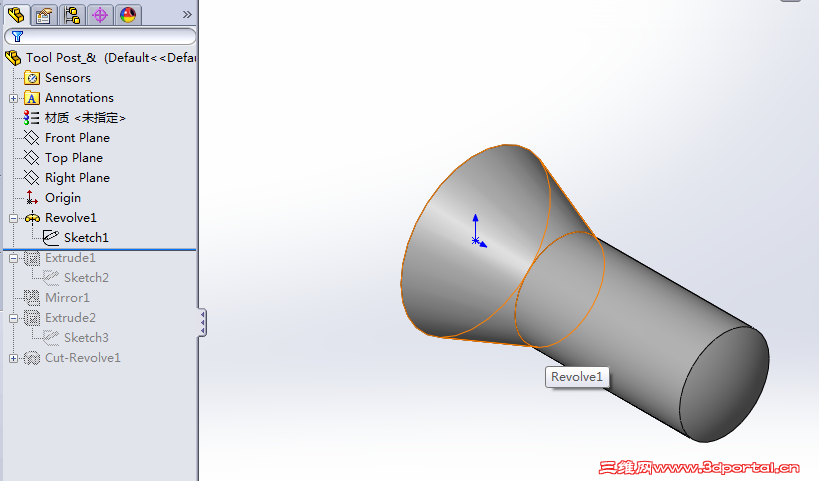This screenshot has width=819, height=481.
Task: Click the filter funnel icon
Action: 18,37
